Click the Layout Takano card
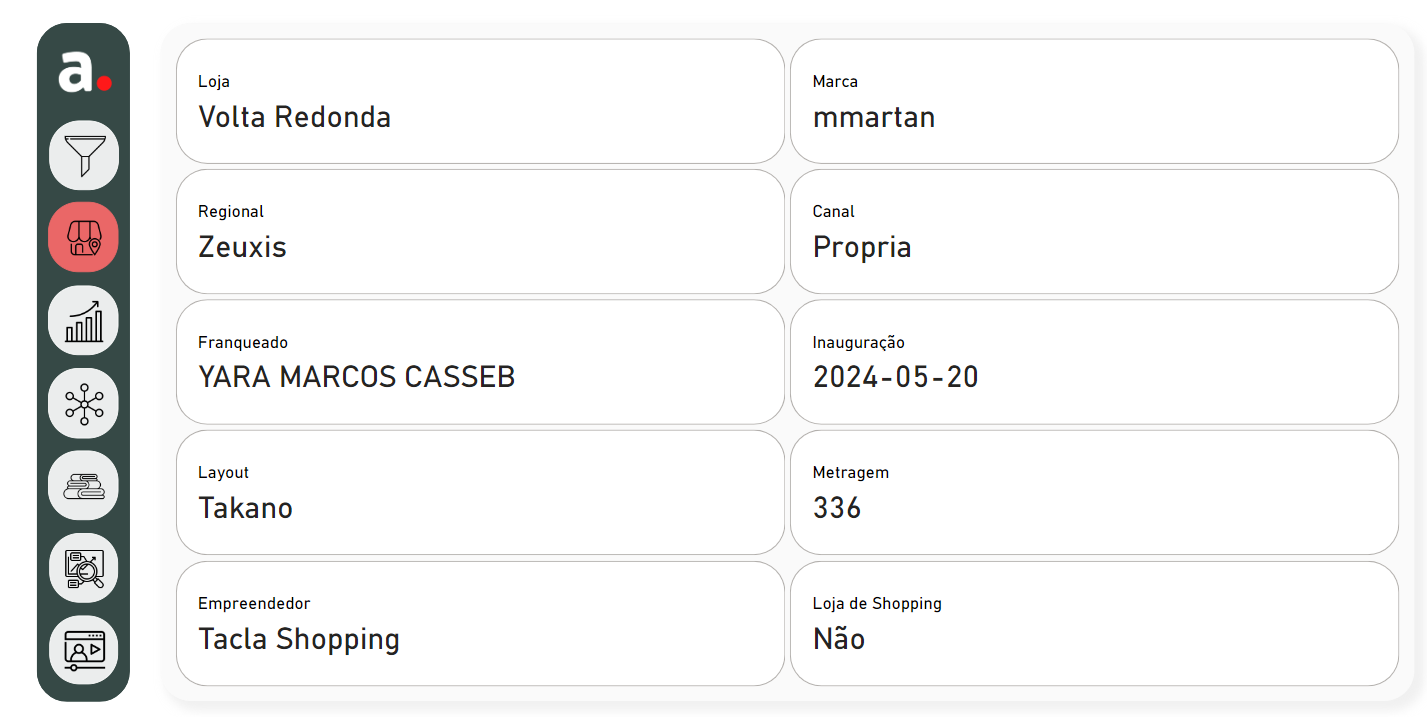The image size is (1427, 717). pyautogui.click(x=480, y=493)
